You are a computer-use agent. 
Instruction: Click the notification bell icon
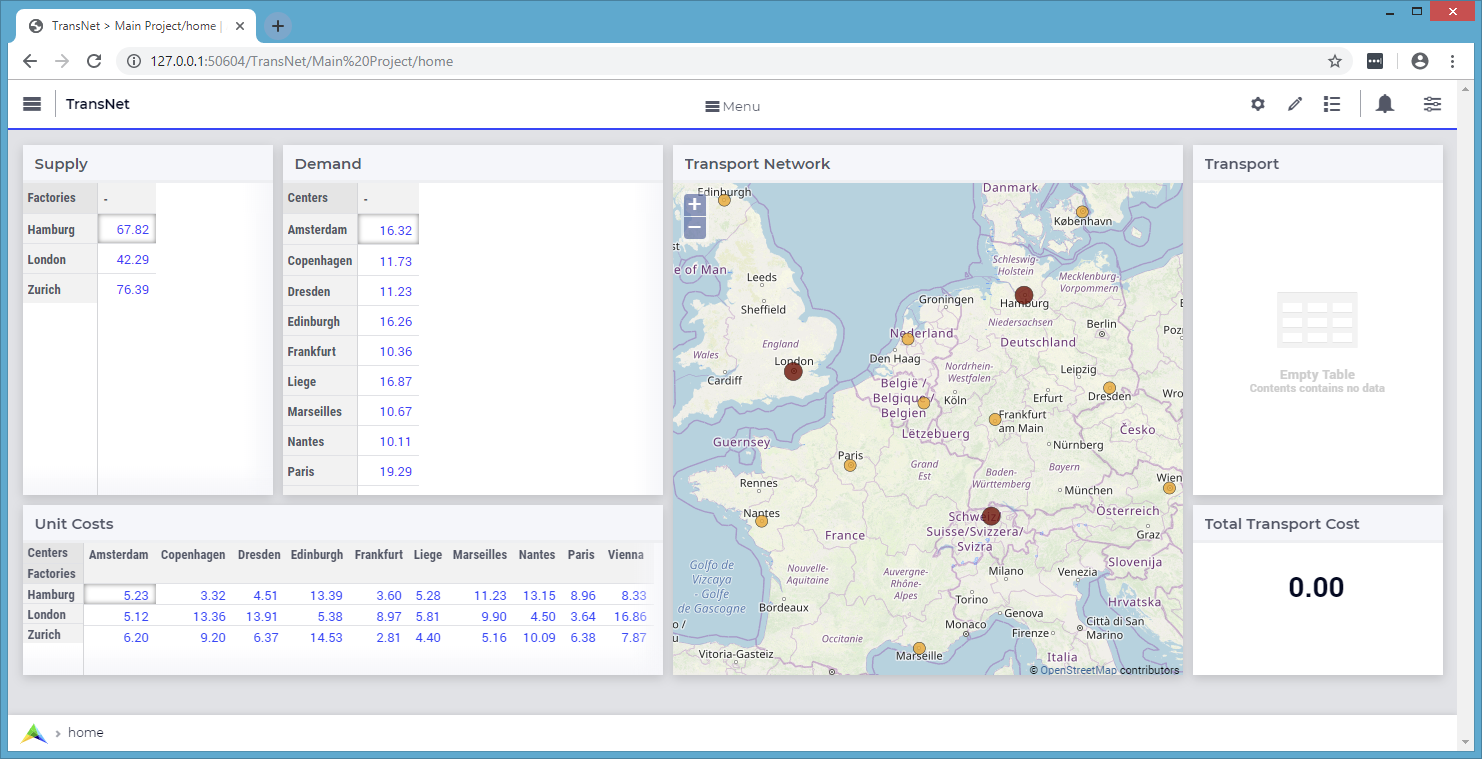(1385, 104)
